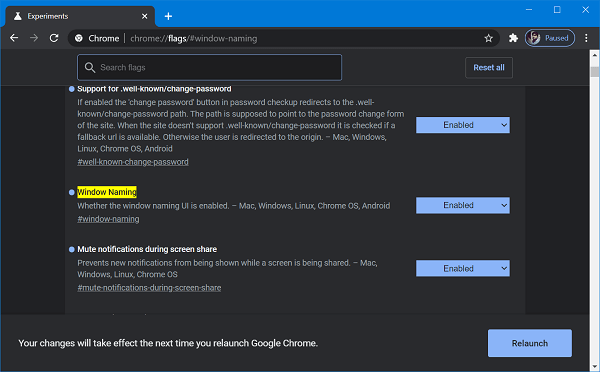Follow the #window-naming link
Image resolution: width=600 pixels, height=372 pixels.
(108, 219)
